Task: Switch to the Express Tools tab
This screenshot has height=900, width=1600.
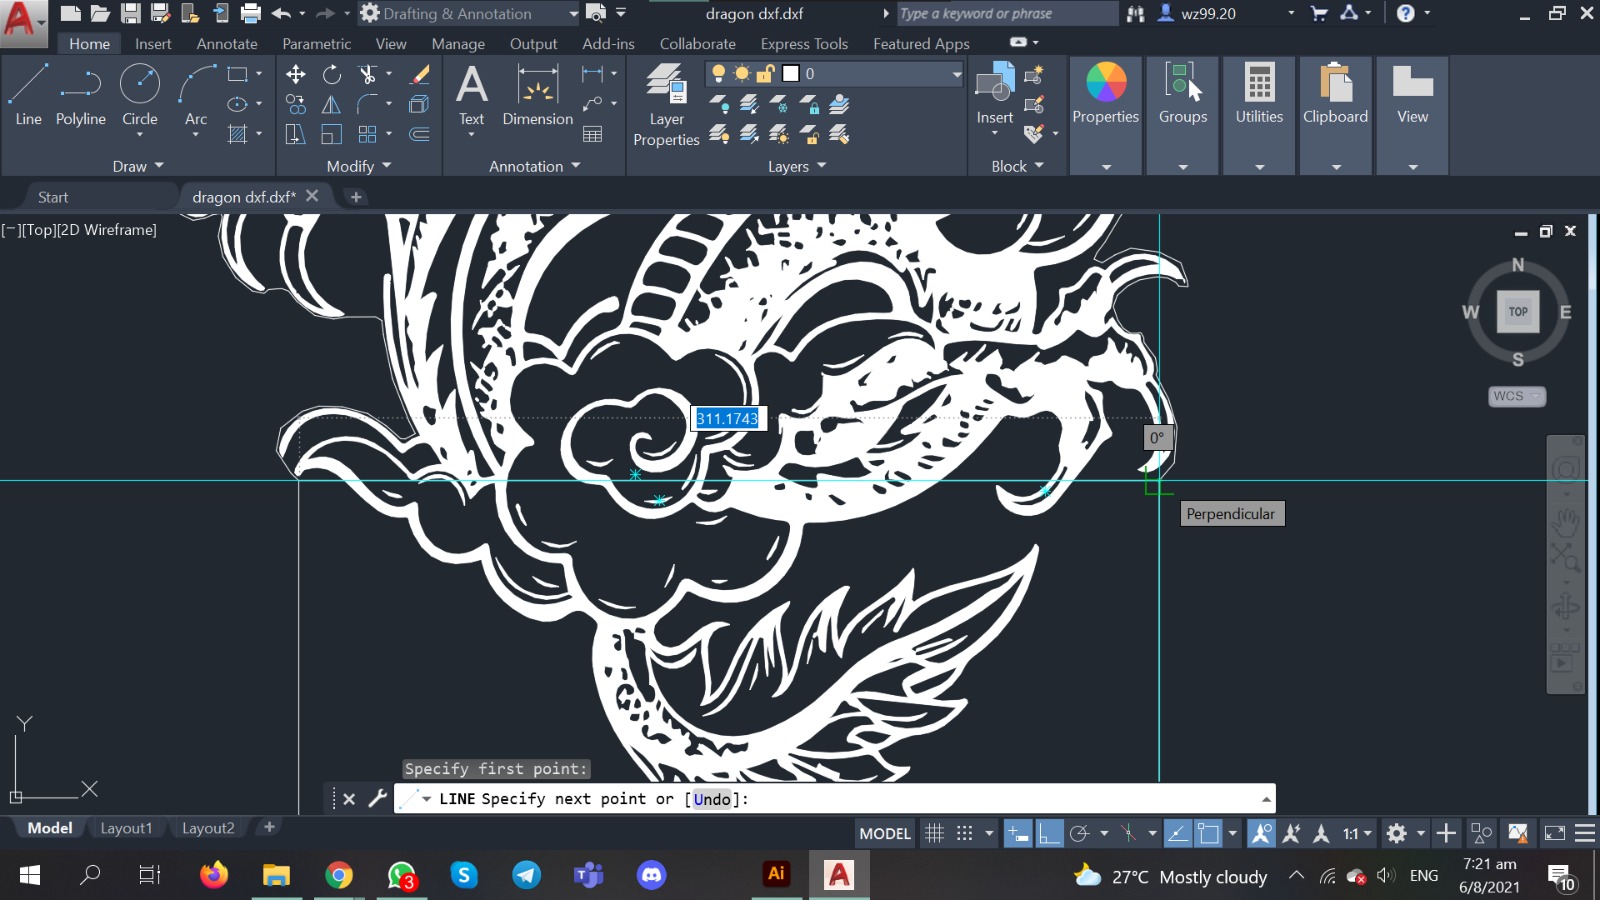Action: [804, 44]
